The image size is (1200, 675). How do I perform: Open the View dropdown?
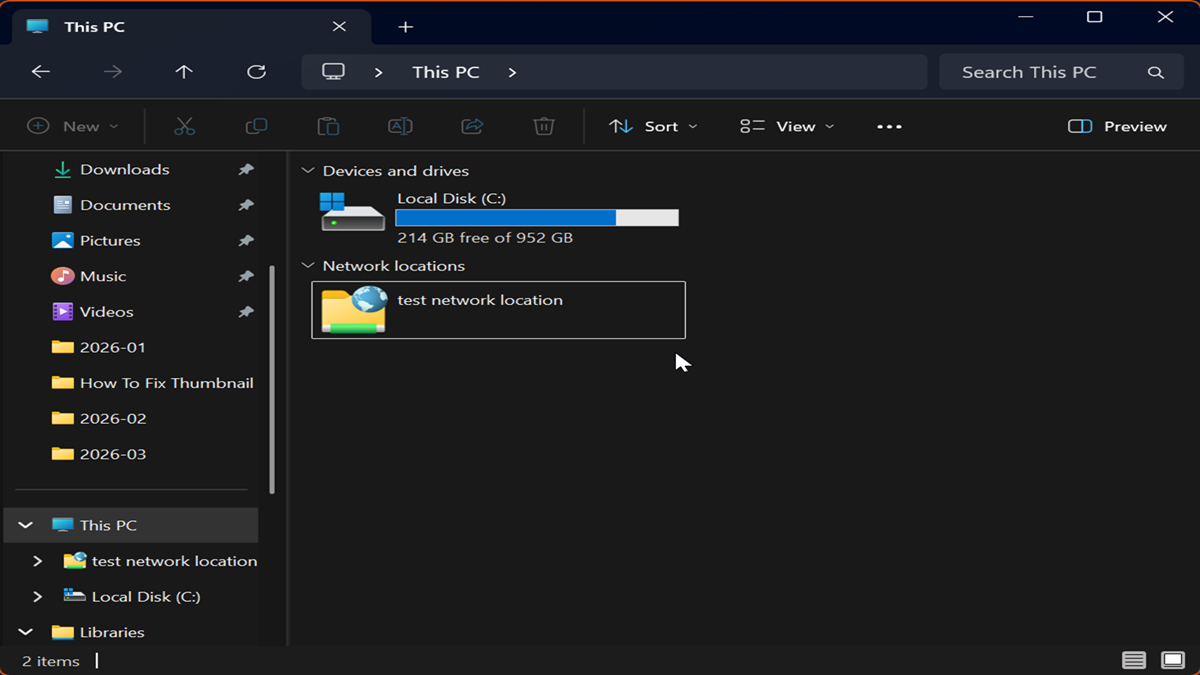click(787, 126)
